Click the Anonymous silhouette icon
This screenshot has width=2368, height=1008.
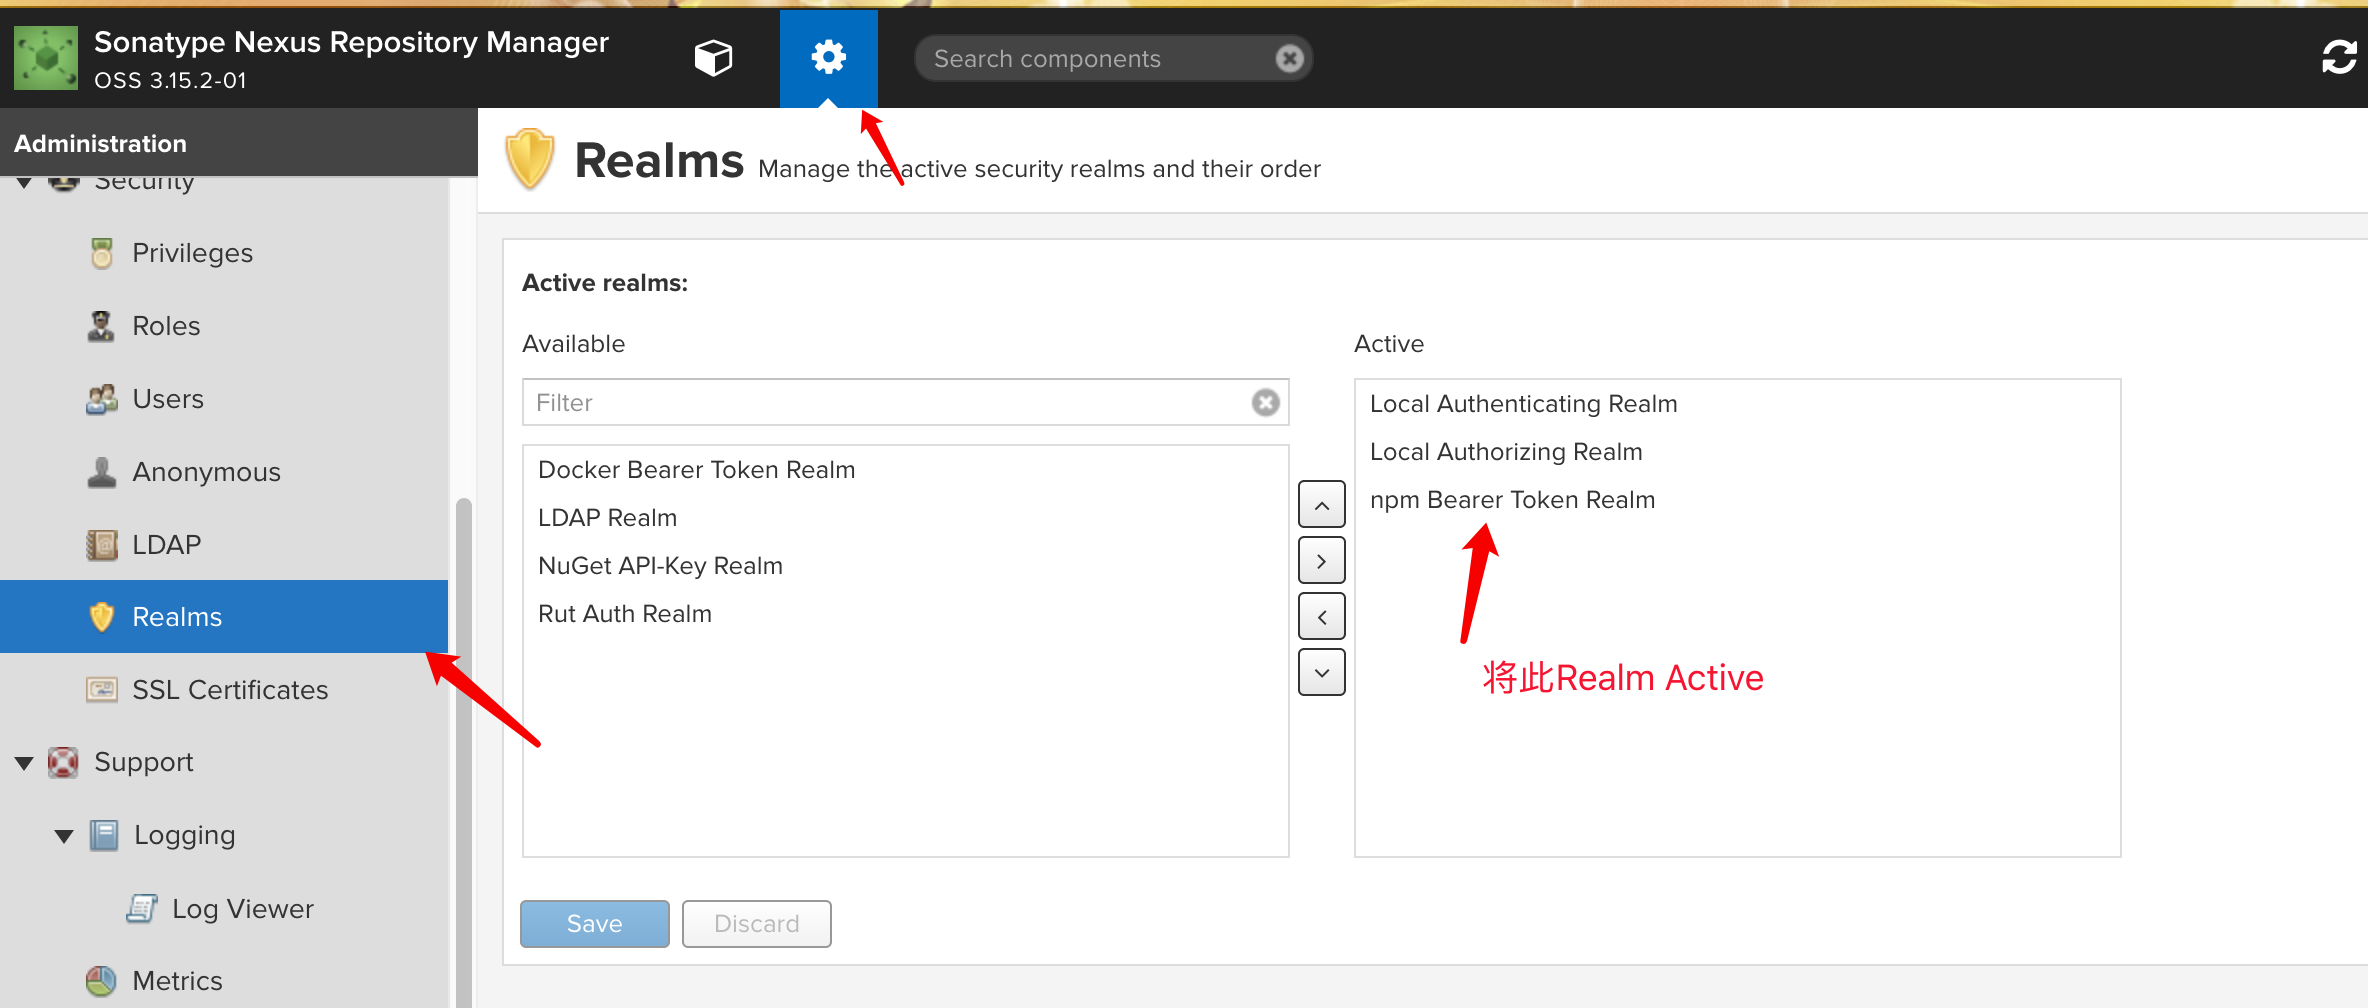coord(101,472)
